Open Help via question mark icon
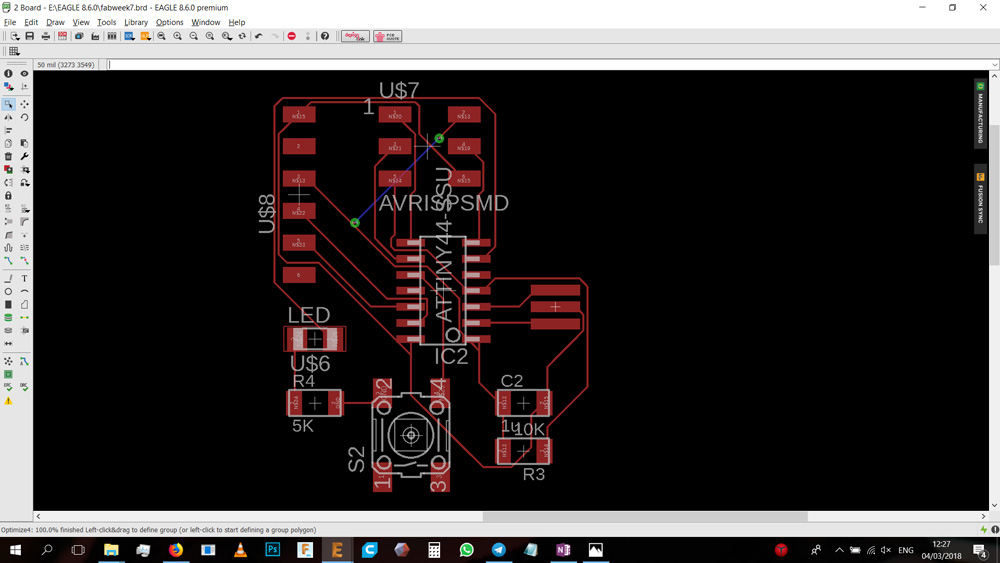The image size is (1000, 563). point(325,36)
